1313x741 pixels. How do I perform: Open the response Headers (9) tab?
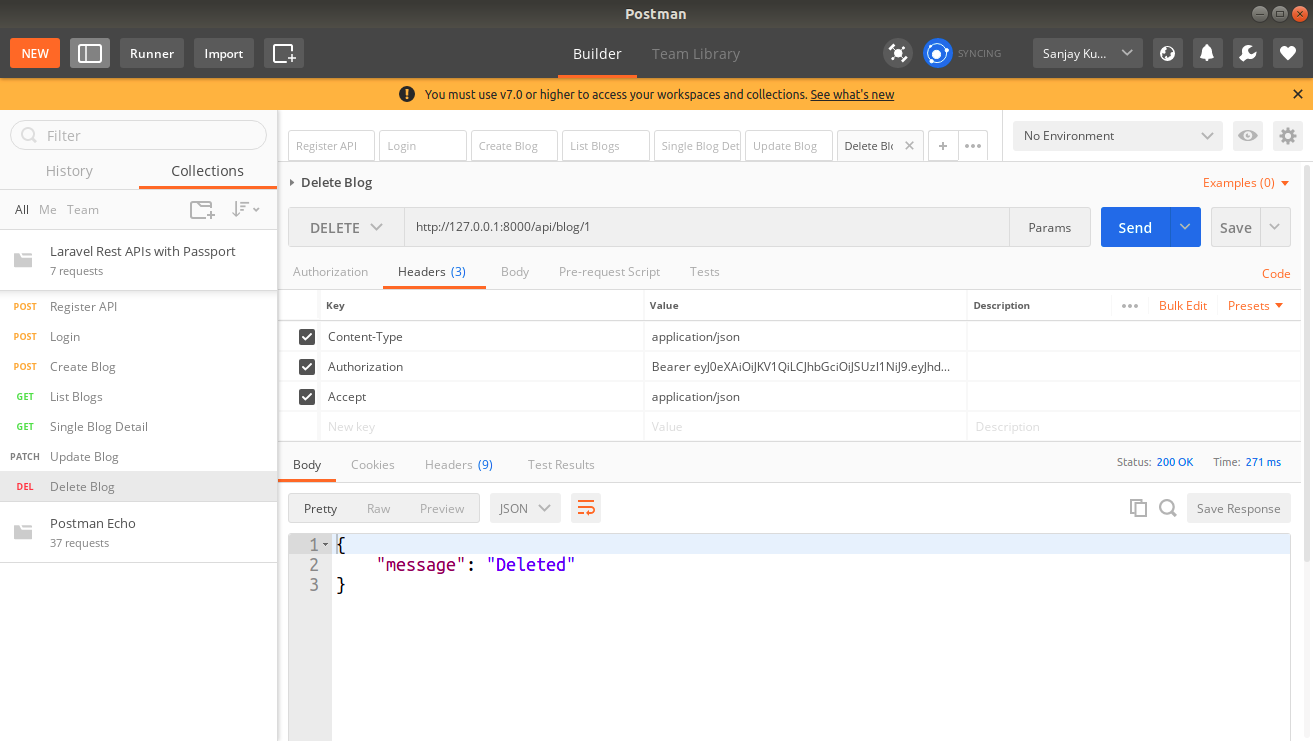pyautogui.click(x=459, y=465)
